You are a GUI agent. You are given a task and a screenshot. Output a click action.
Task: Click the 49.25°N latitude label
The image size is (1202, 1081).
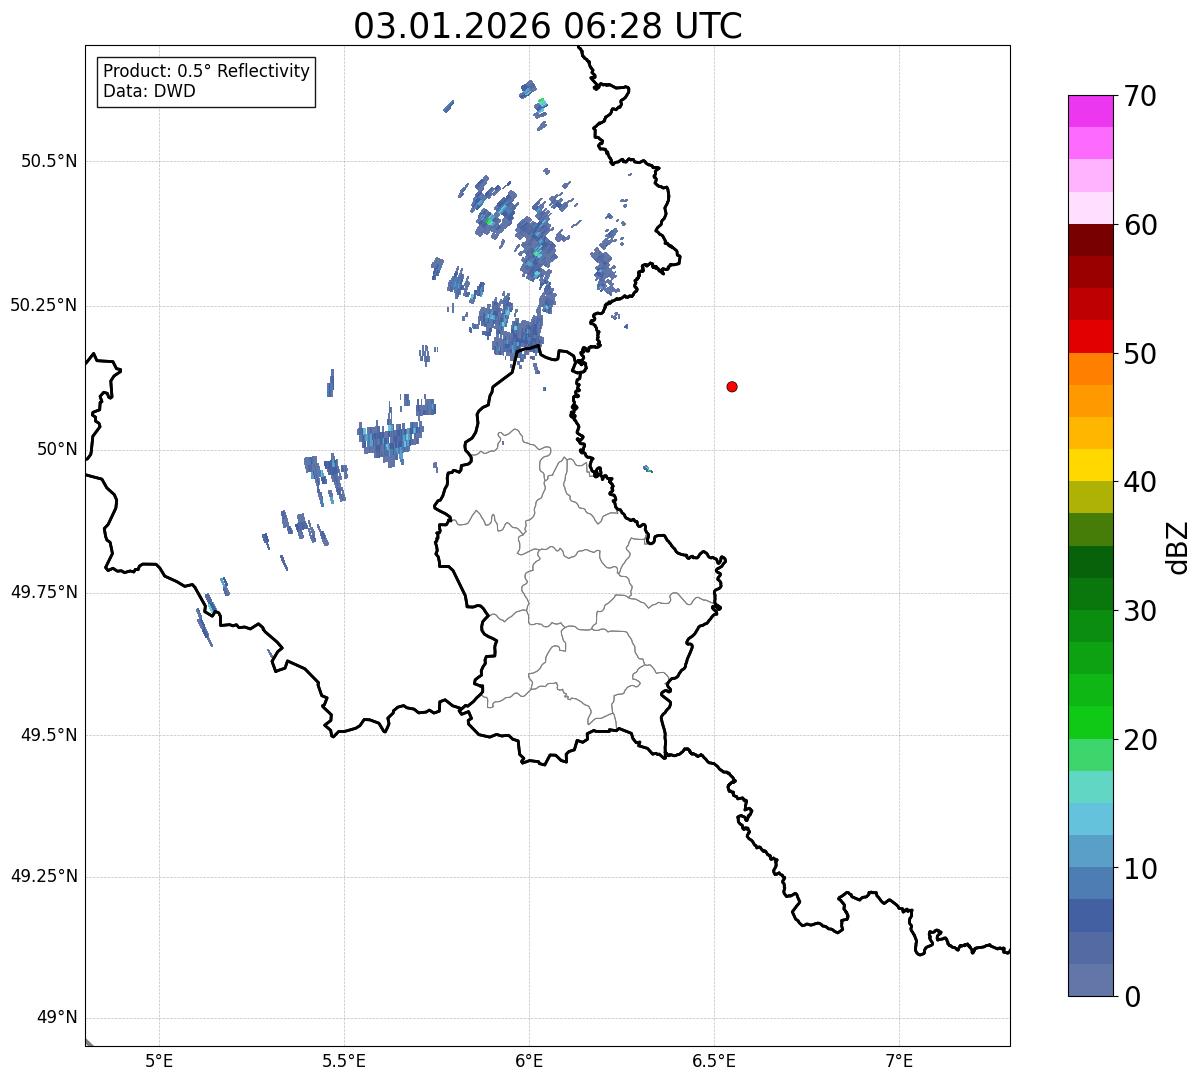click(44, 876)
